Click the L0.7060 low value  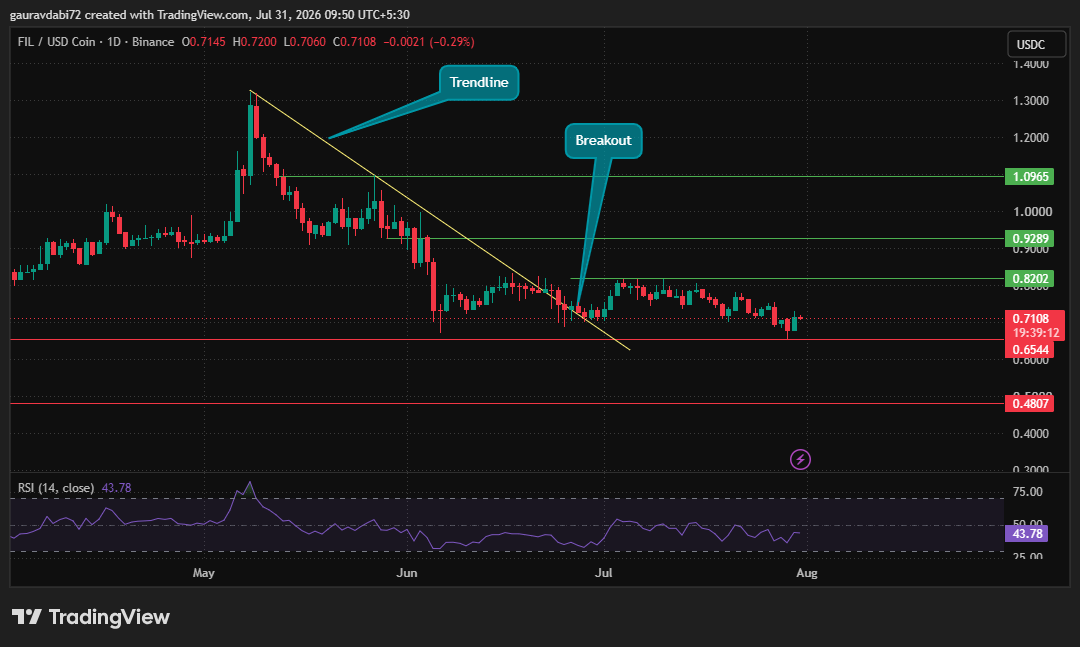304,42
